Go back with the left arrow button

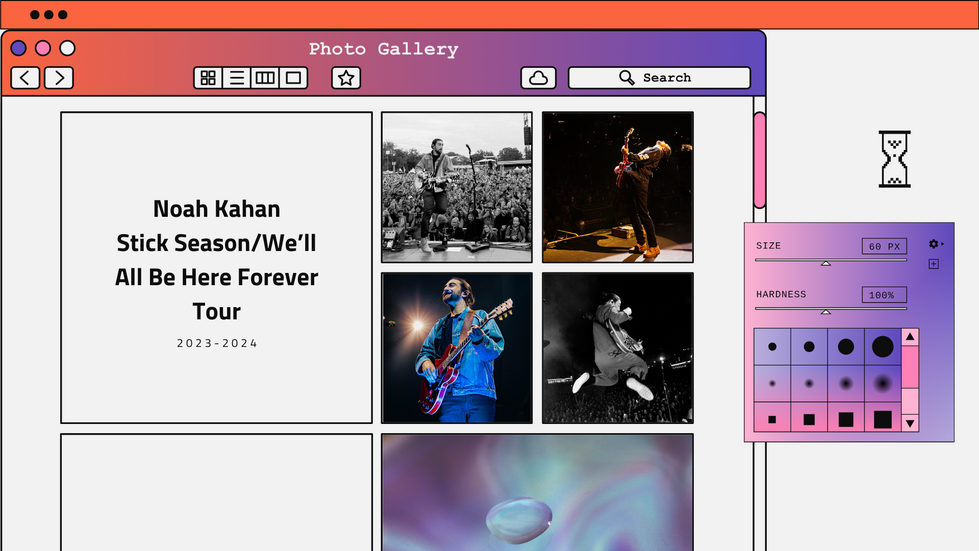click(26, 78)
